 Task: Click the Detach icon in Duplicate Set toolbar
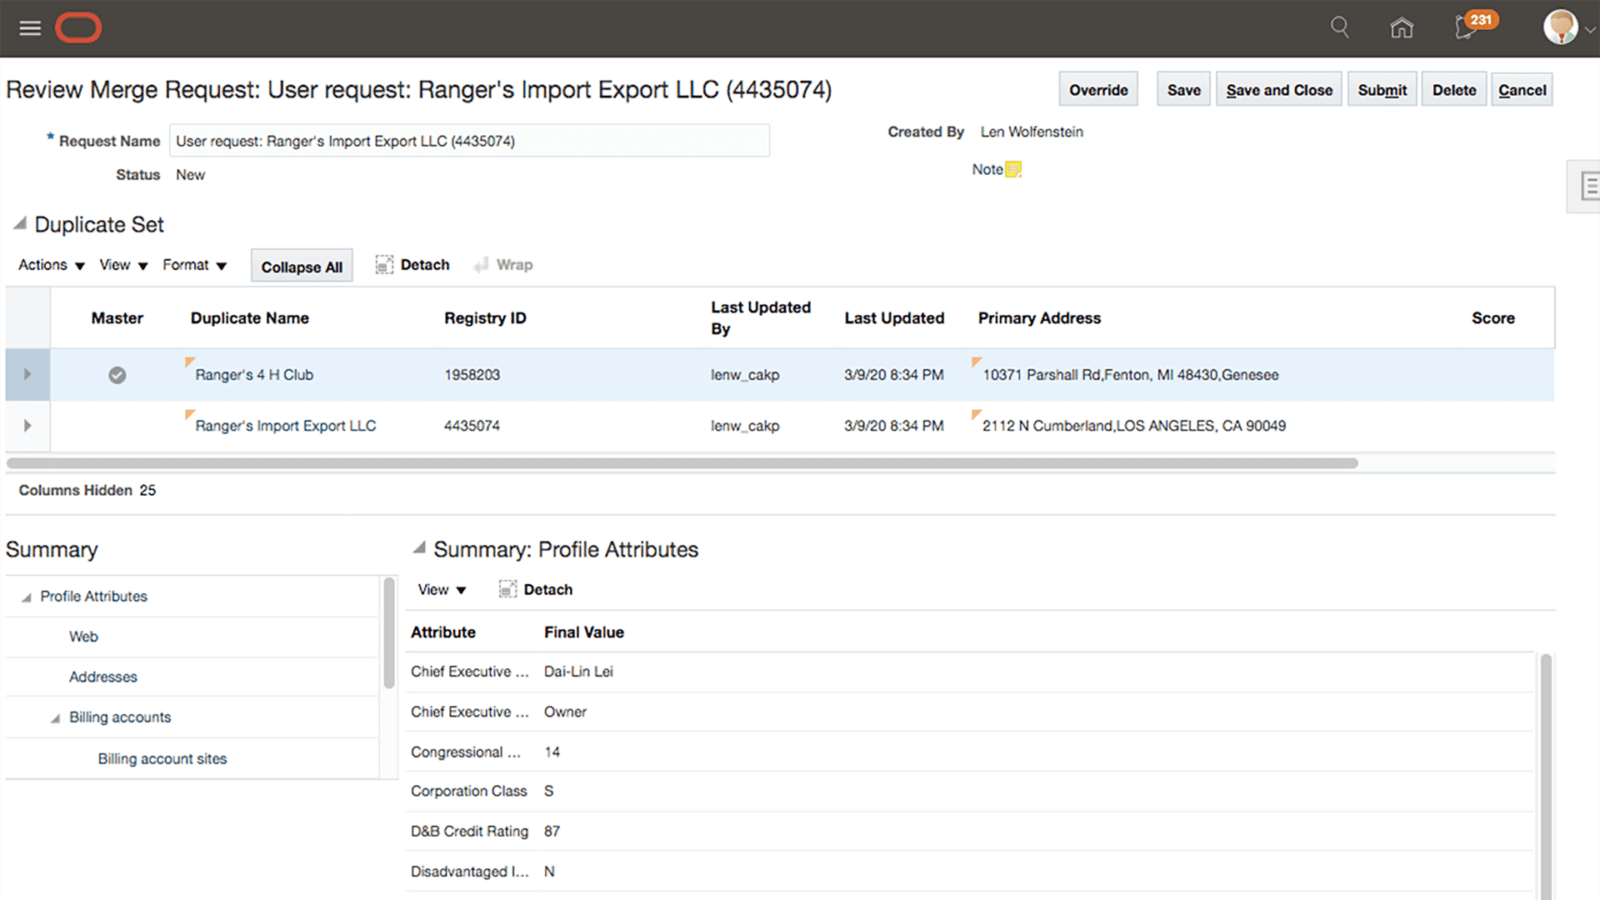click(384, 265)
